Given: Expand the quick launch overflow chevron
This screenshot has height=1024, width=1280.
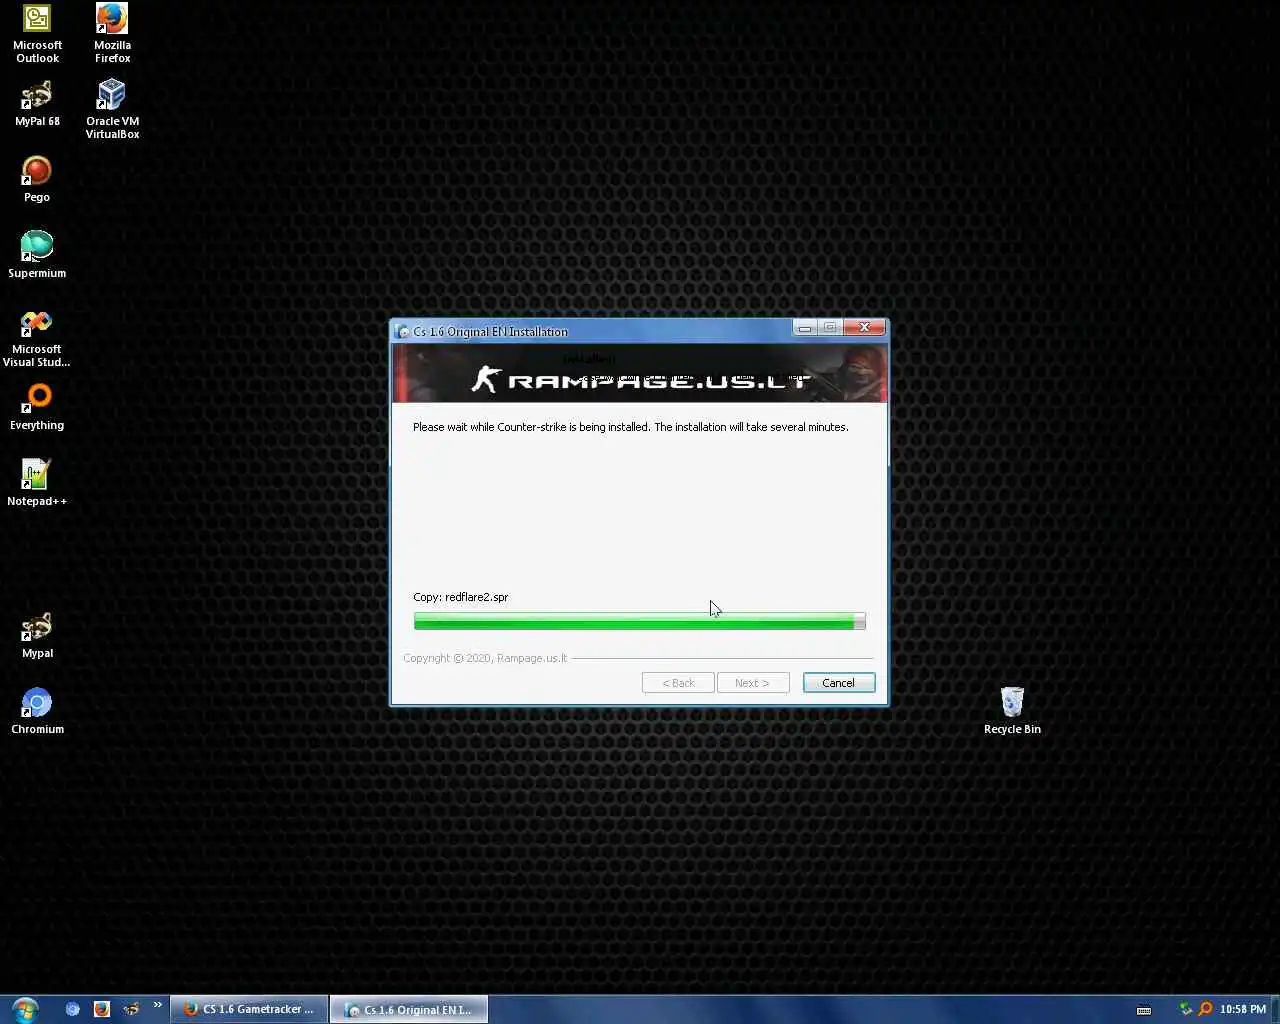Looking at the screenshot, I should tap(157, 1005).
